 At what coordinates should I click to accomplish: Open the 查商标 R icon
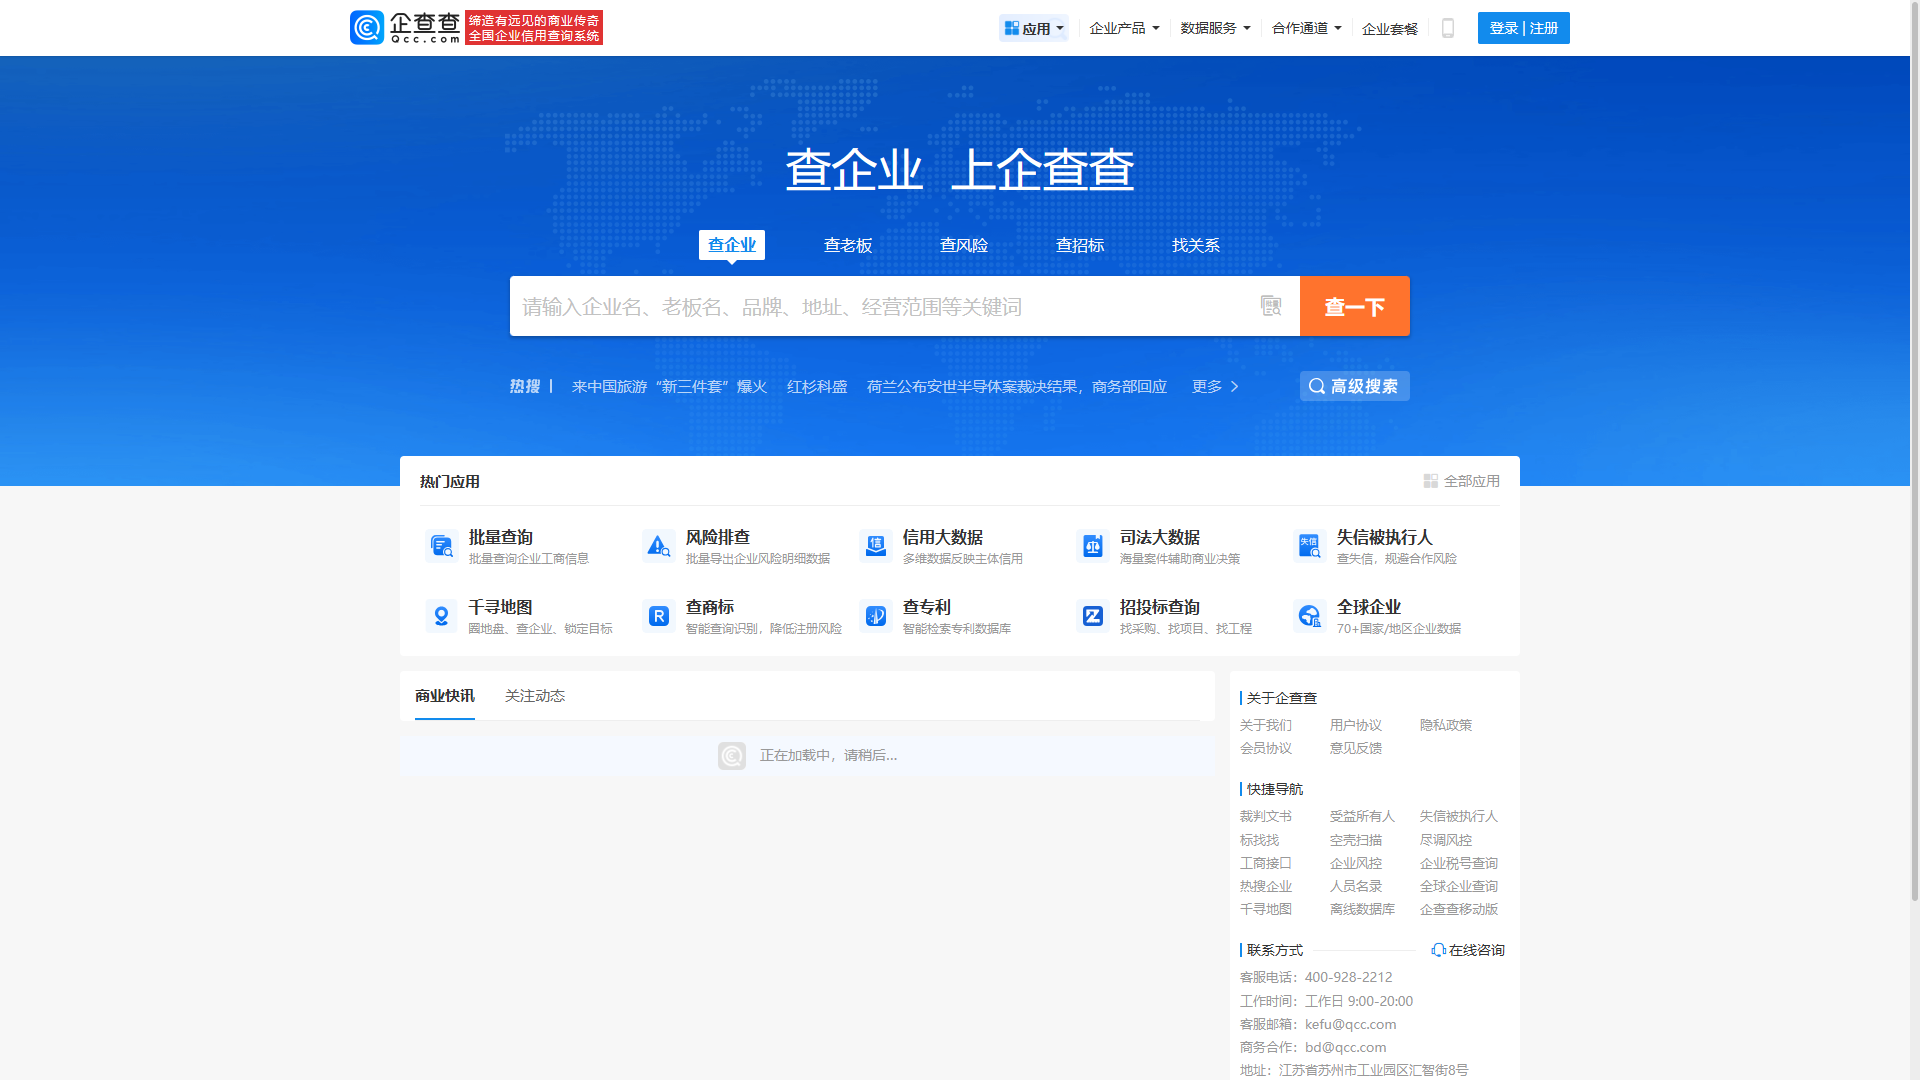click(658, 616)
